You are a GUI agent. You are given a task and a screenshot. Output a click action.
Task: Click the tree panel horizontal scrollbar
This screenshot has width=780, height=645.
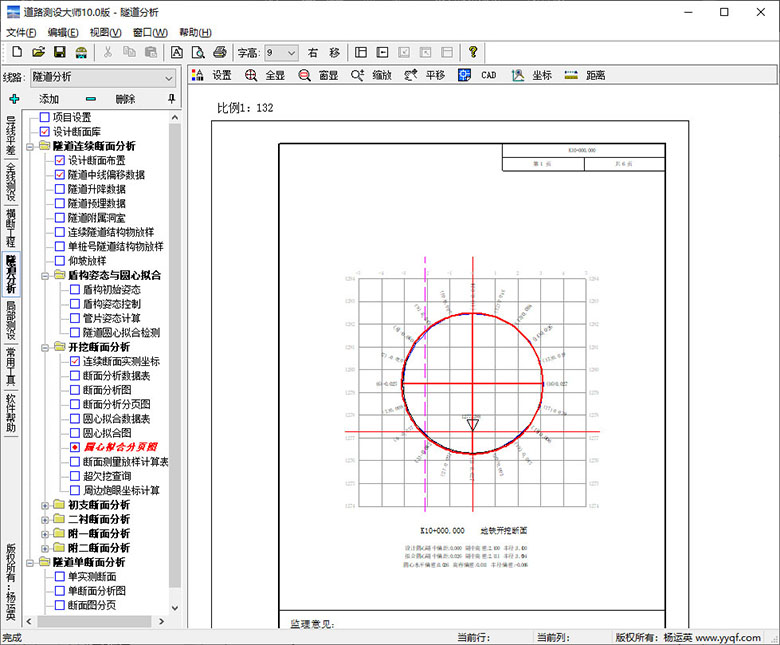(x=95, y=622)
